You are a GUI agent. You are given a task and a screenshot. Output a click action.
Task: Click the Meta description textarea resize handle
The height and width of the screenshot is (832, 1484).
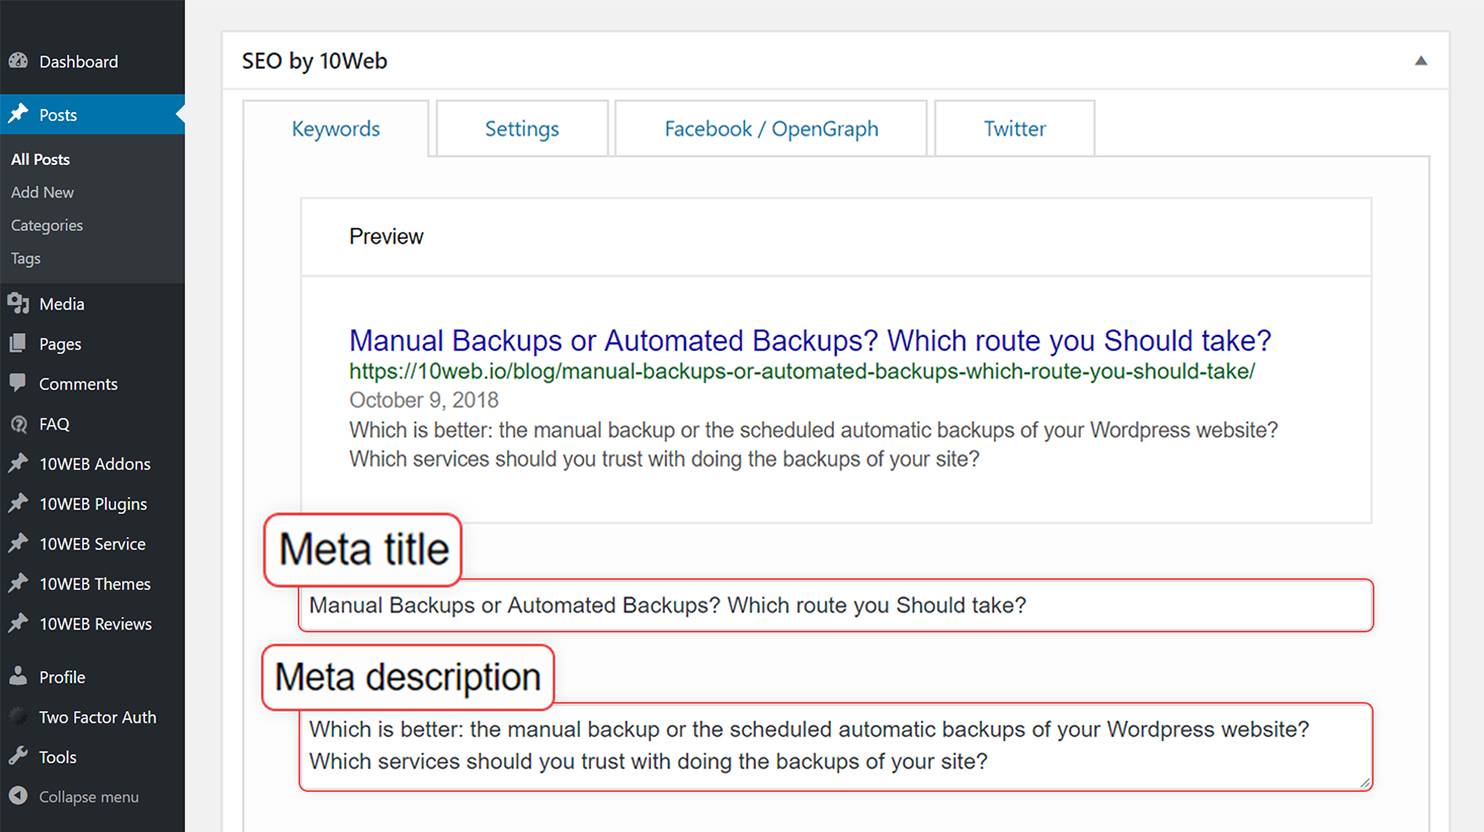tap(1365, 783)
